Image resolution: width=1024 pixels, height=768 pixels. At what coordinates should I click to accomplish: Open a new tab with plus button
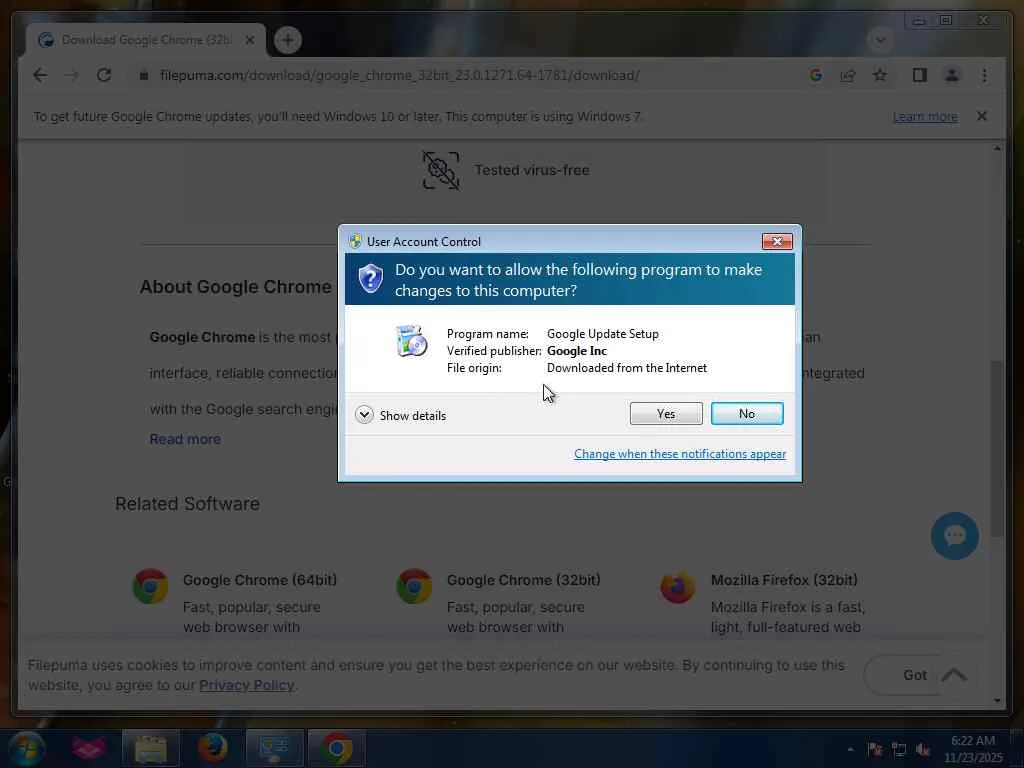coord(287,40)
